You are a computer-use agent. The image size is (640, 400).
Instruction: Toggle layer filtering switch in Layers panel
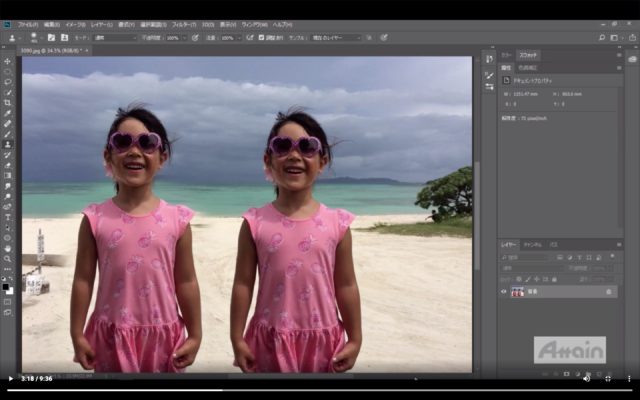click(x=612, y=256)
